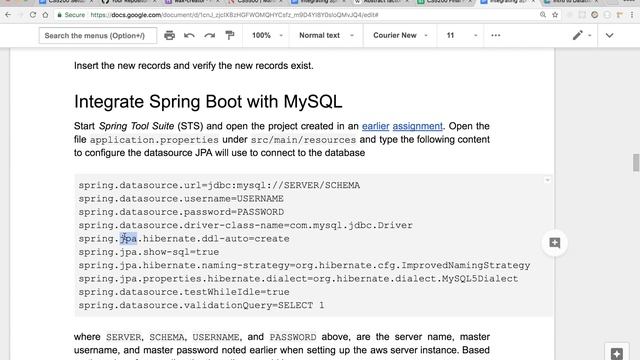
Task: Reload the current page
Action: click(33, 15)
